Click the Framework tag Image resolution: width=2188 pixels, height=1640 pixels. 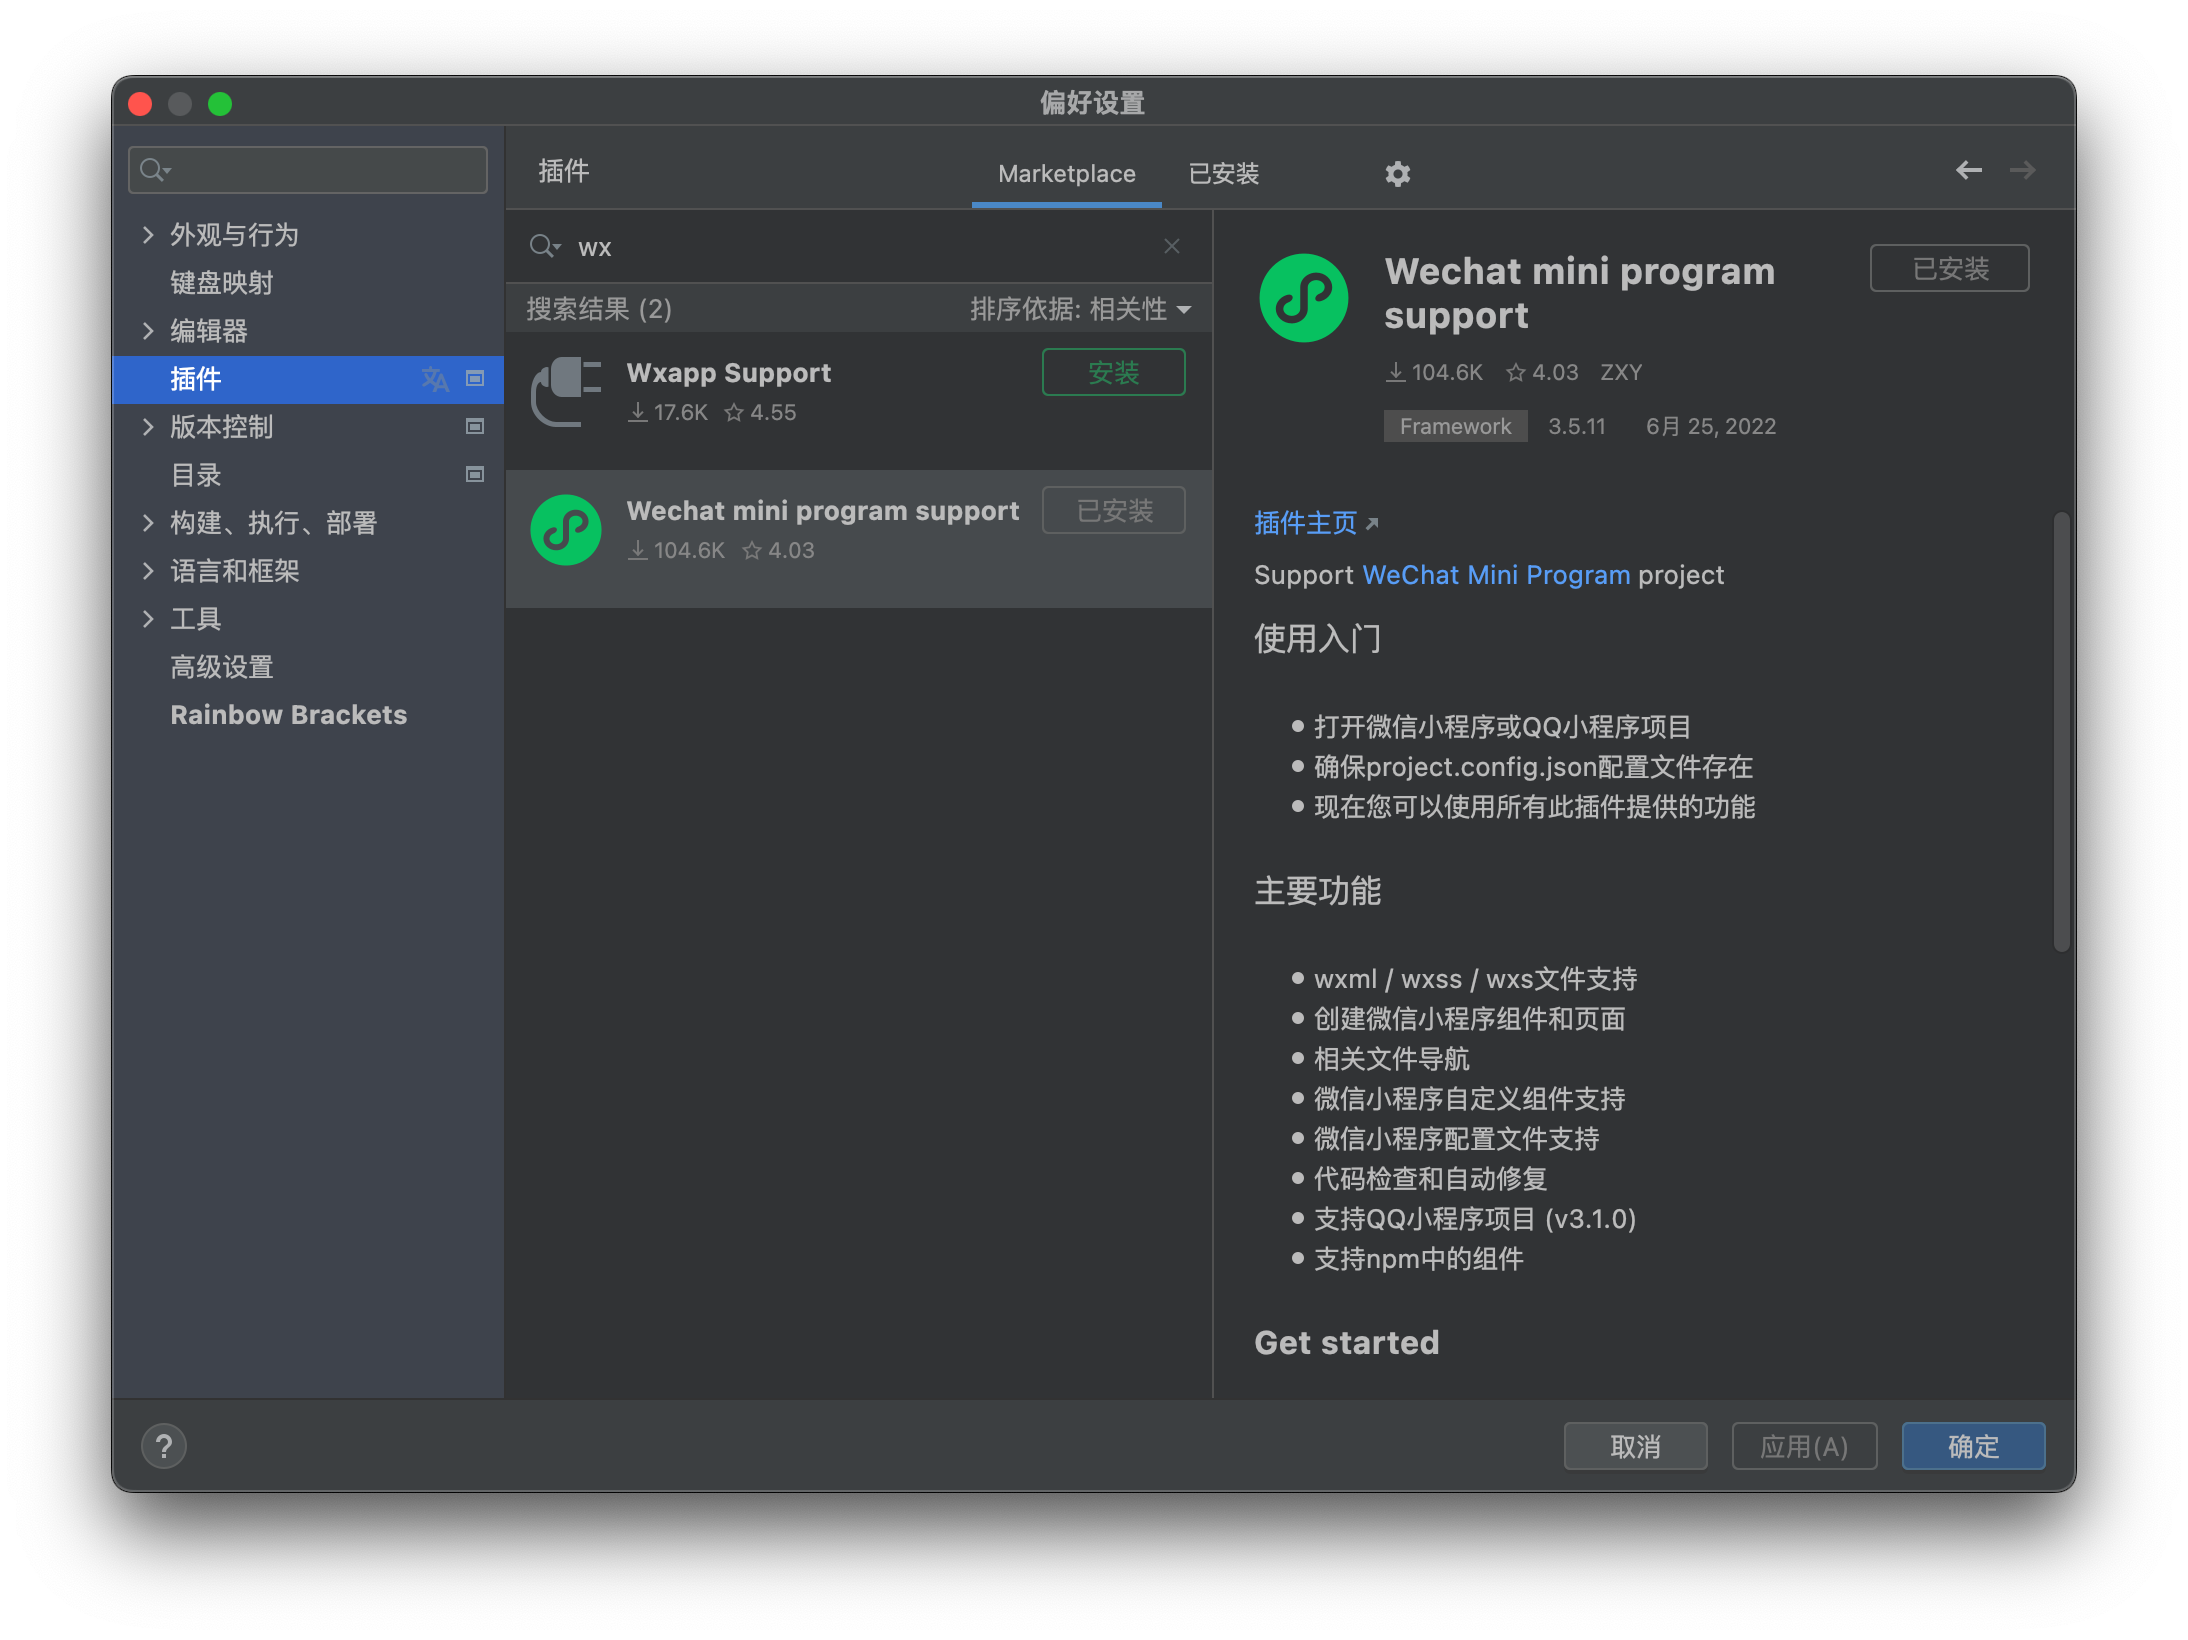(x=1455, y=426)
